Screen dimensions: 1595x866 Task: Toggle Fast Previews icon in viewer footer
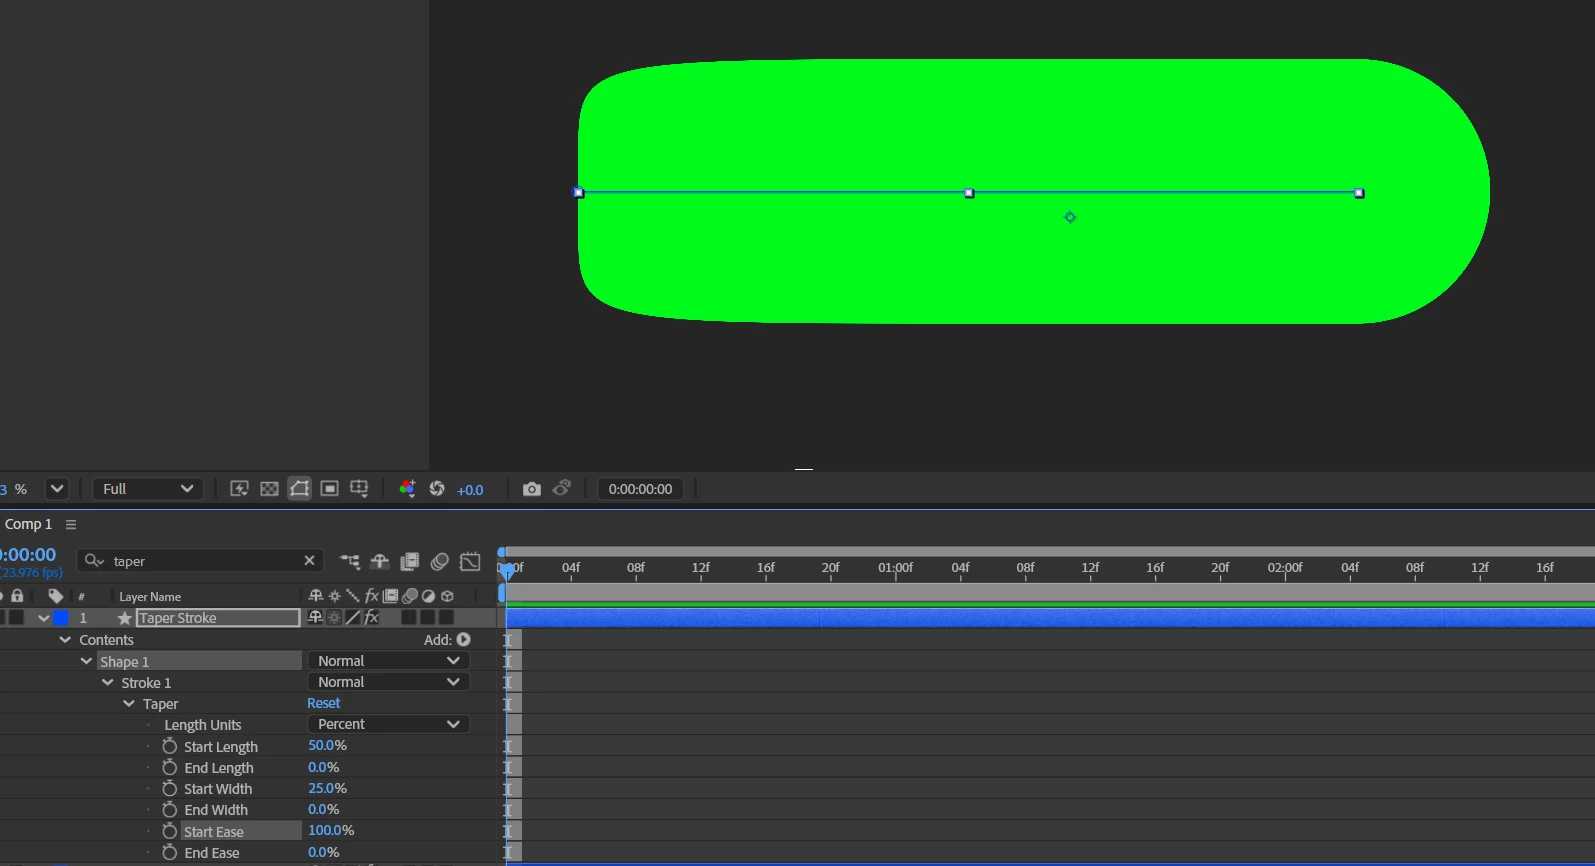(239, 489)
